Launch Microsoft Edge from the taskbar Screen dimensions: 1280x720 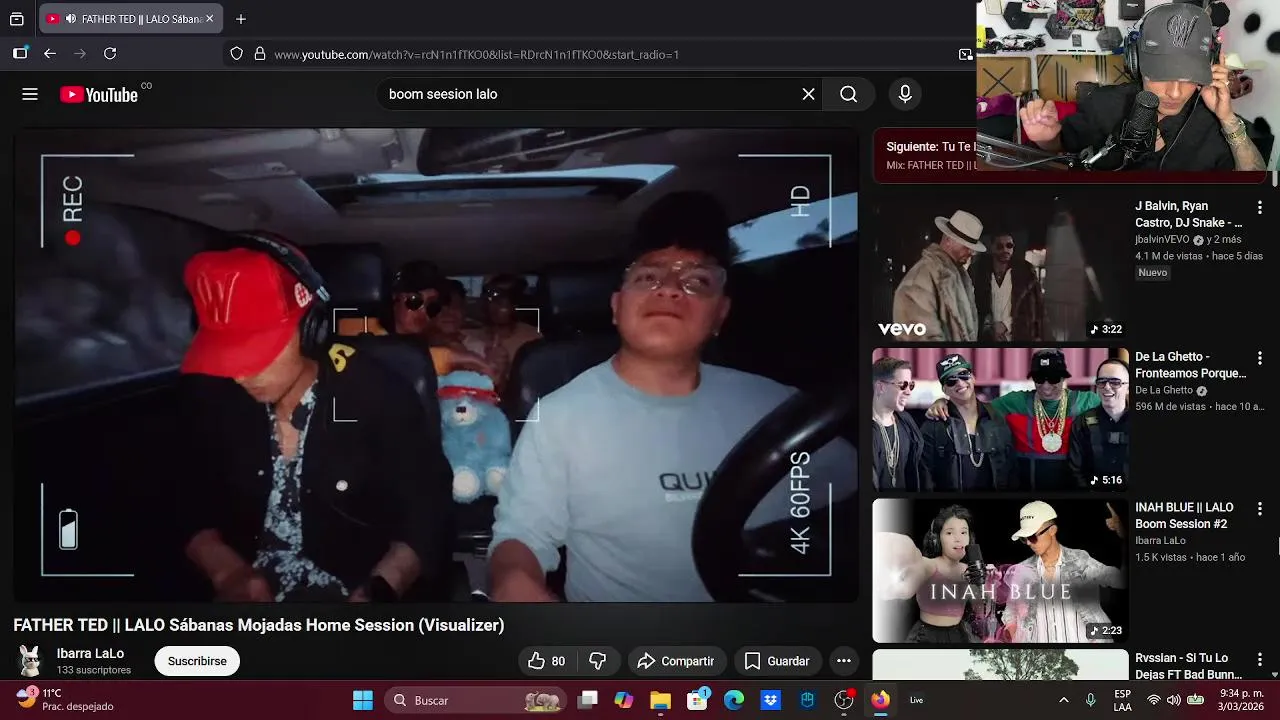click(x=734, y=700)
